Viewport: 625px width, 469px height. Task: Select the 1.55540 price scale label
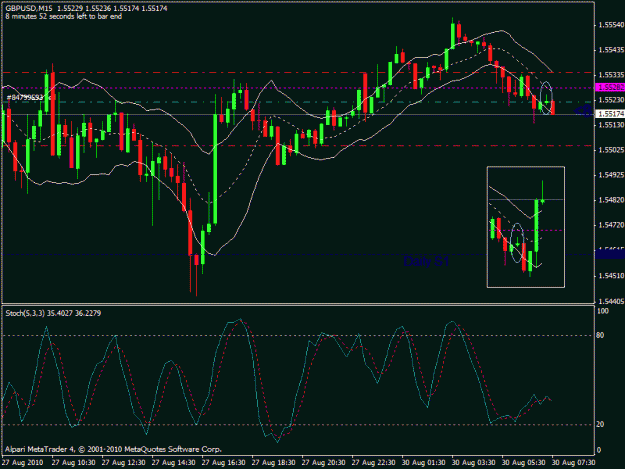pyautogui.click(x=611, y=25)
